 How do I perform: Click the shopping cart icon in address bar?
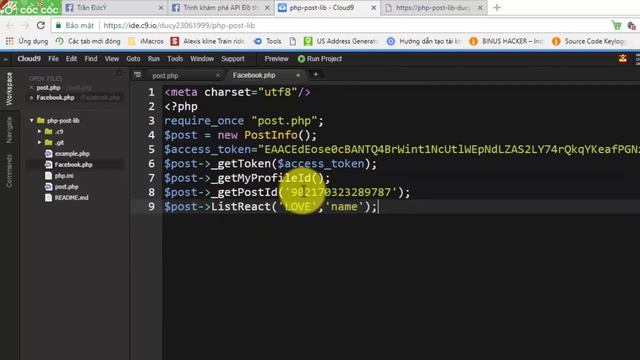tap(616, 25)
